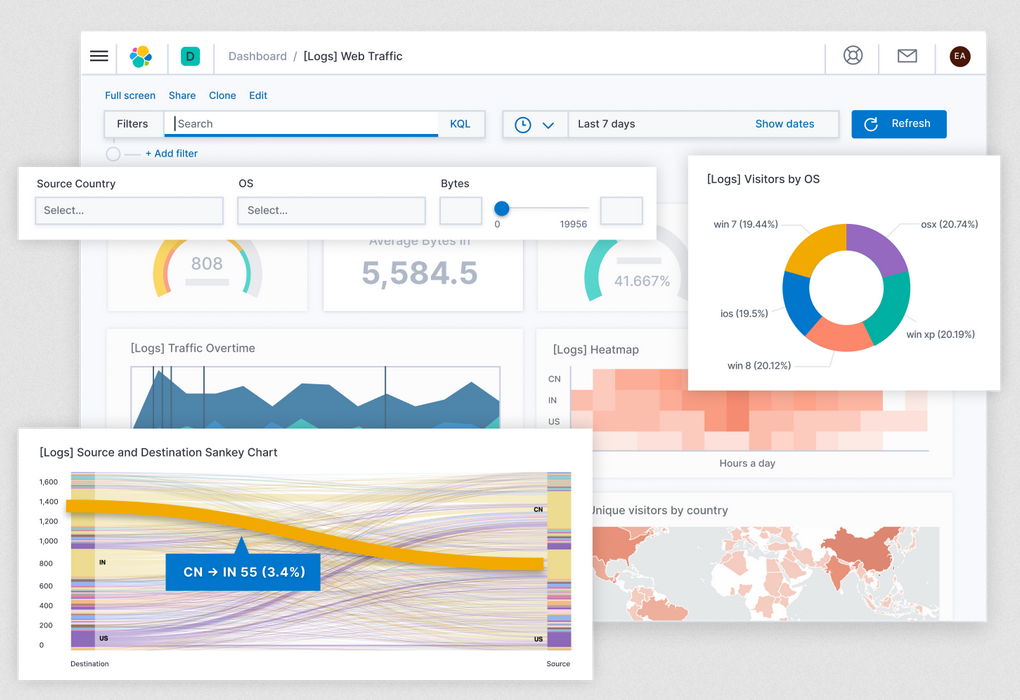
Task: Click the filter options circle icon
Action: [113, 154]
